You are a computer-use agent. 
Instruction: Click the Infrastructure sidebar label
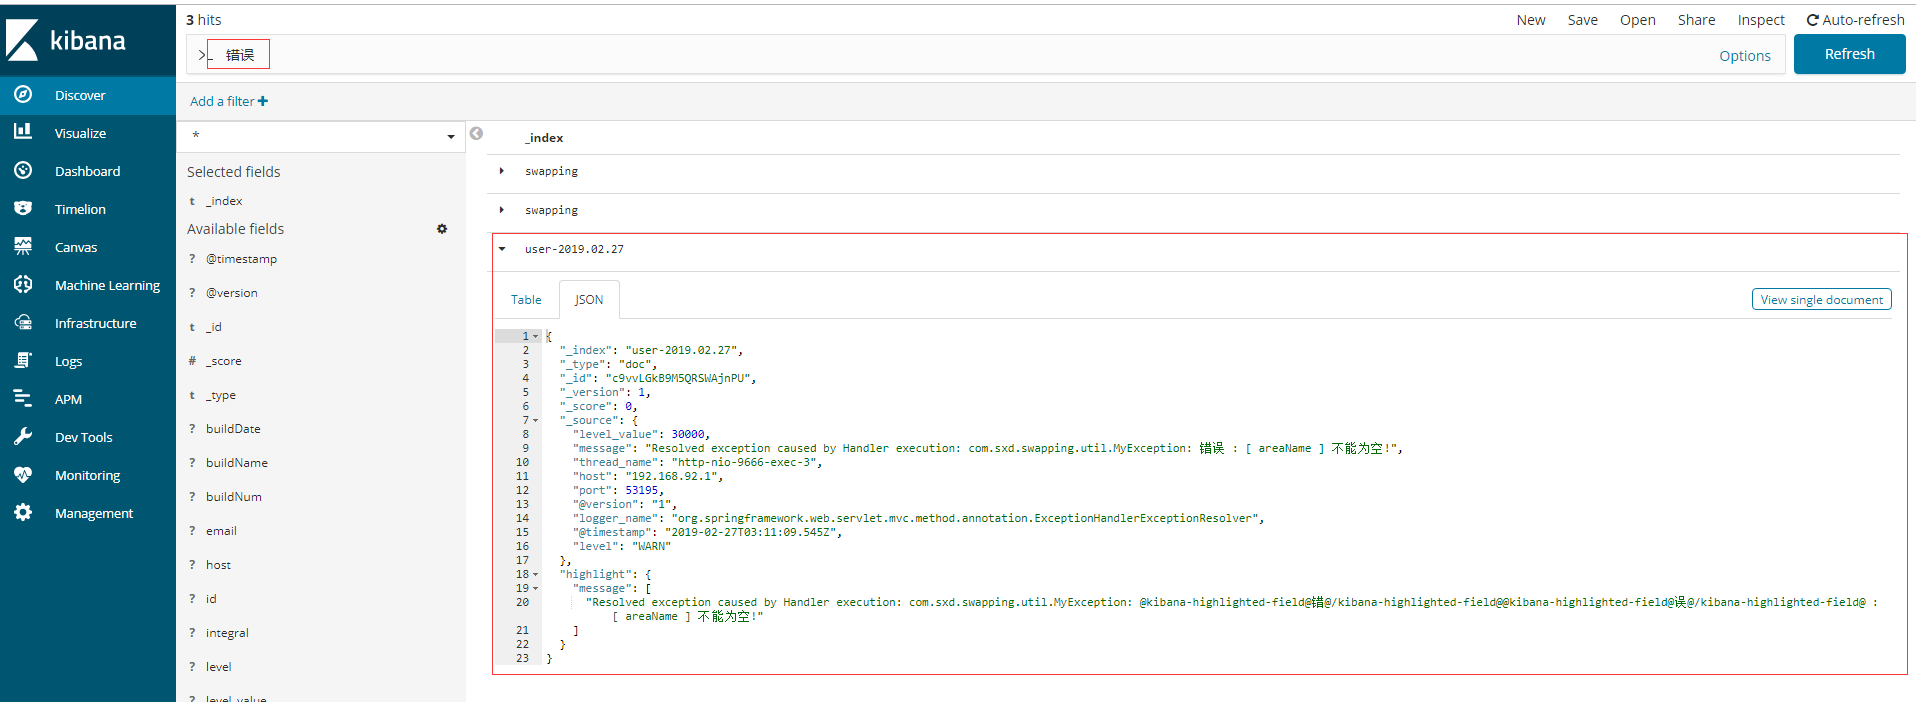pos(95,323)
